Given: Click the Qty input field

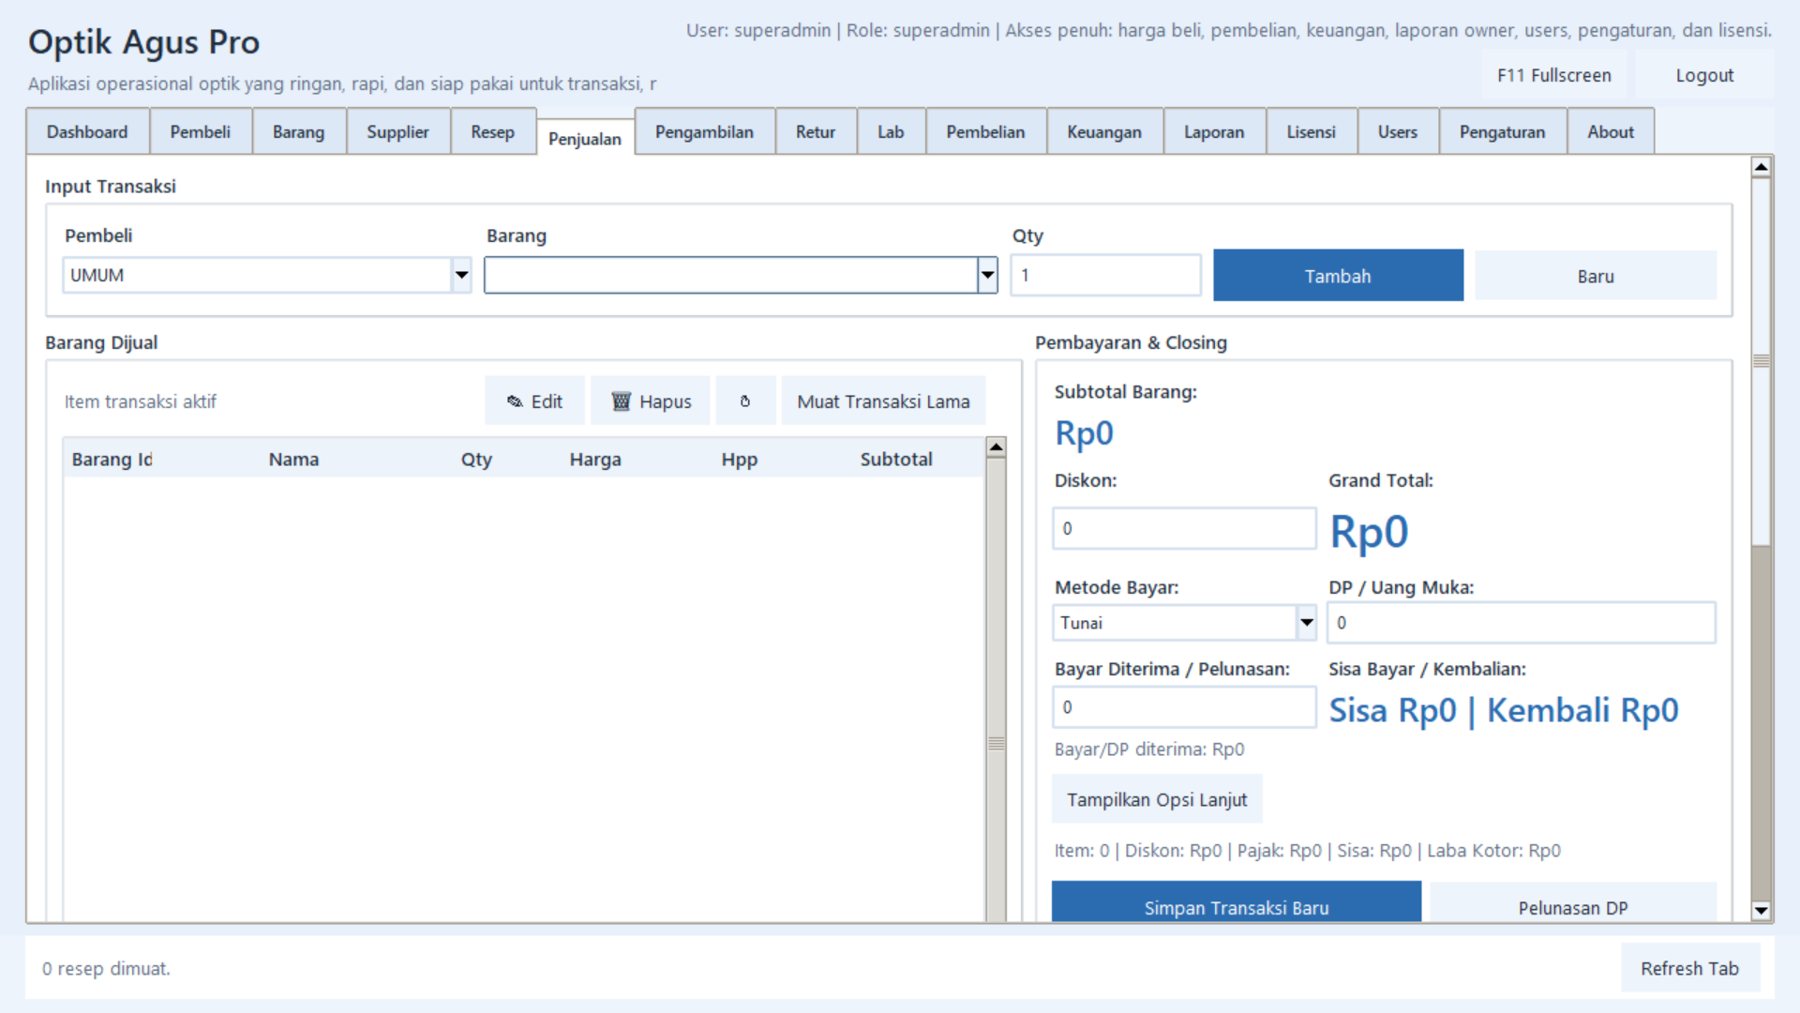Looking at the screenshot, I should (1105, 275).
